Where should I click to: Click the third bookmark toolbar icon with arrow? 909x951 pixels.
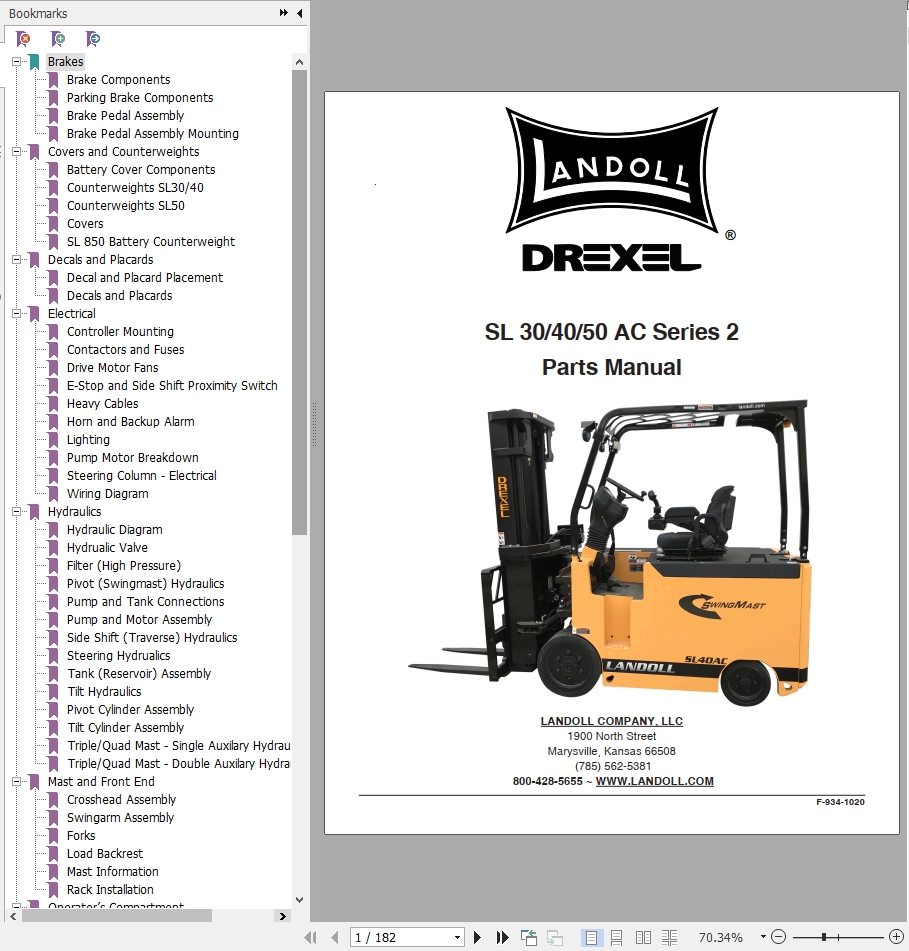(x=93, y=39)
